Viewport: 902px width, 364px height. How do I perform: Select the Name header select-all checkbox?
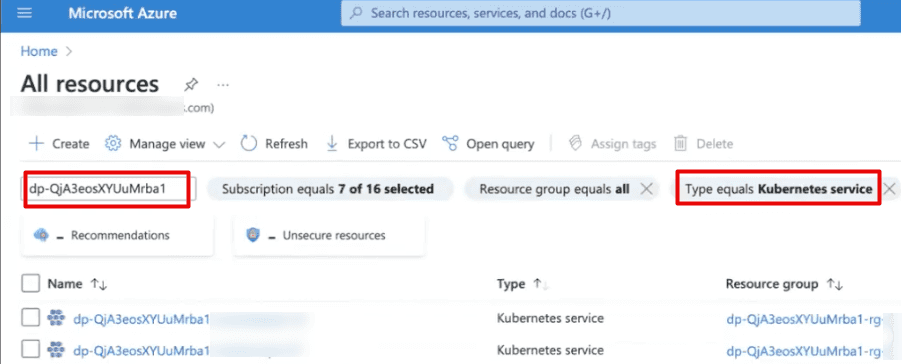point(30,283)
